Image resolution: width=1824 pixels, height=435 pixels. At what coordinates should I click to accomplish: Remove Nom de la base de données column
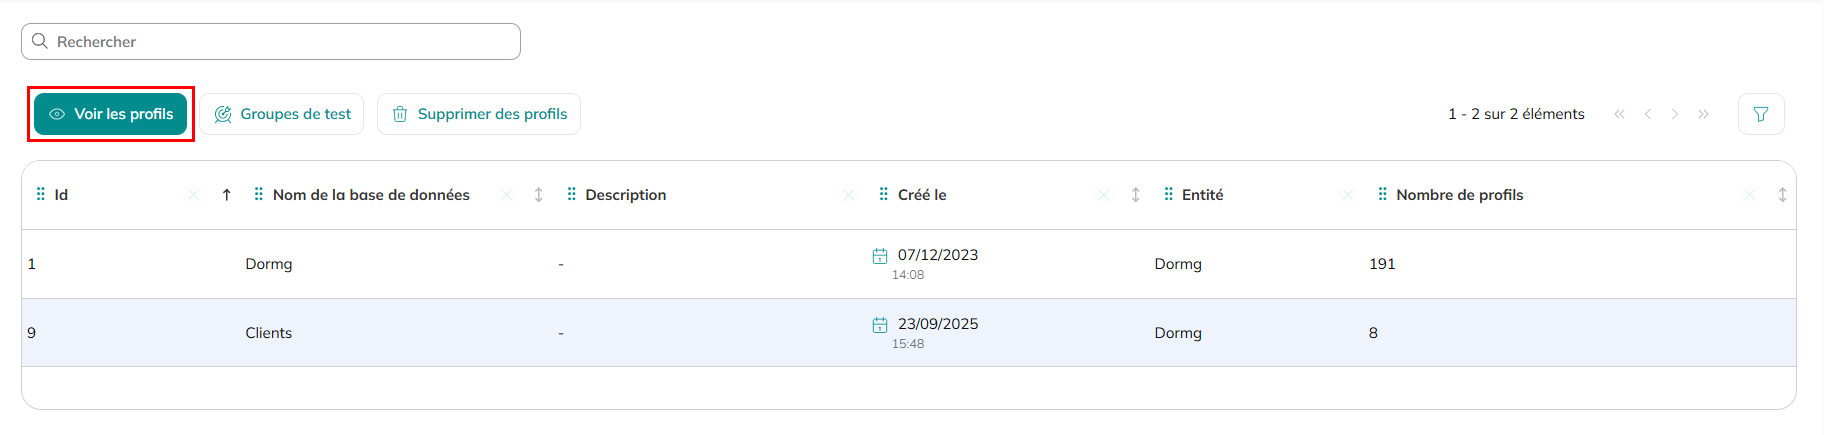507,195
